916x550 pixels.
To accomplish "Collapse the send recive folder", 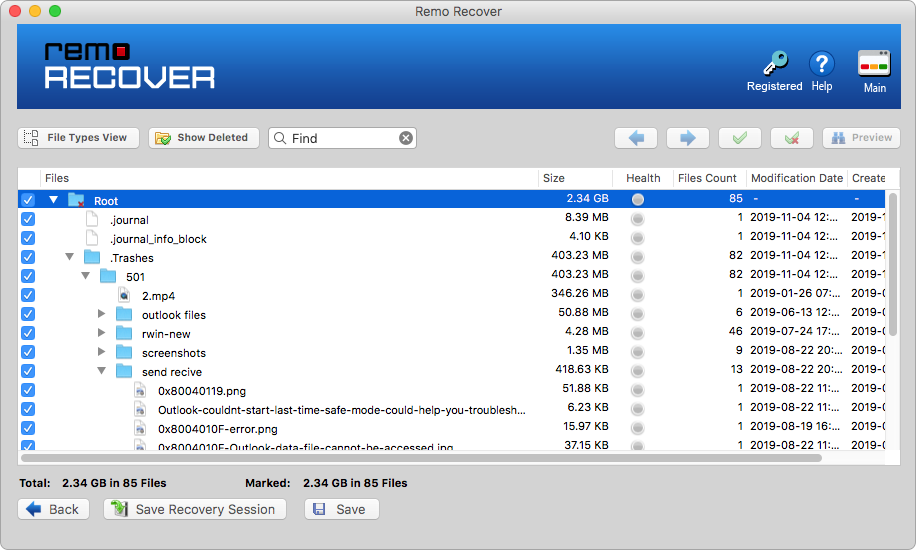I will [101, 371].
